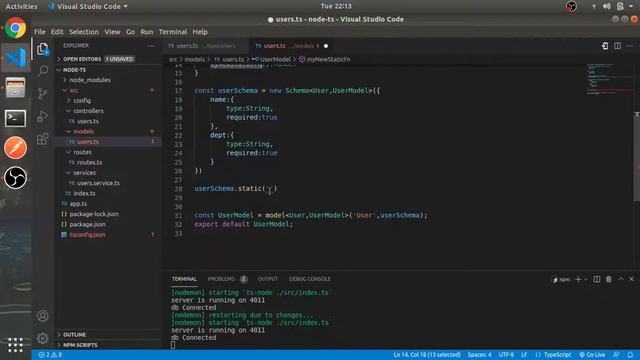Open the Run and Debug view
Screen dimensions: 640x360
[42, 116]
